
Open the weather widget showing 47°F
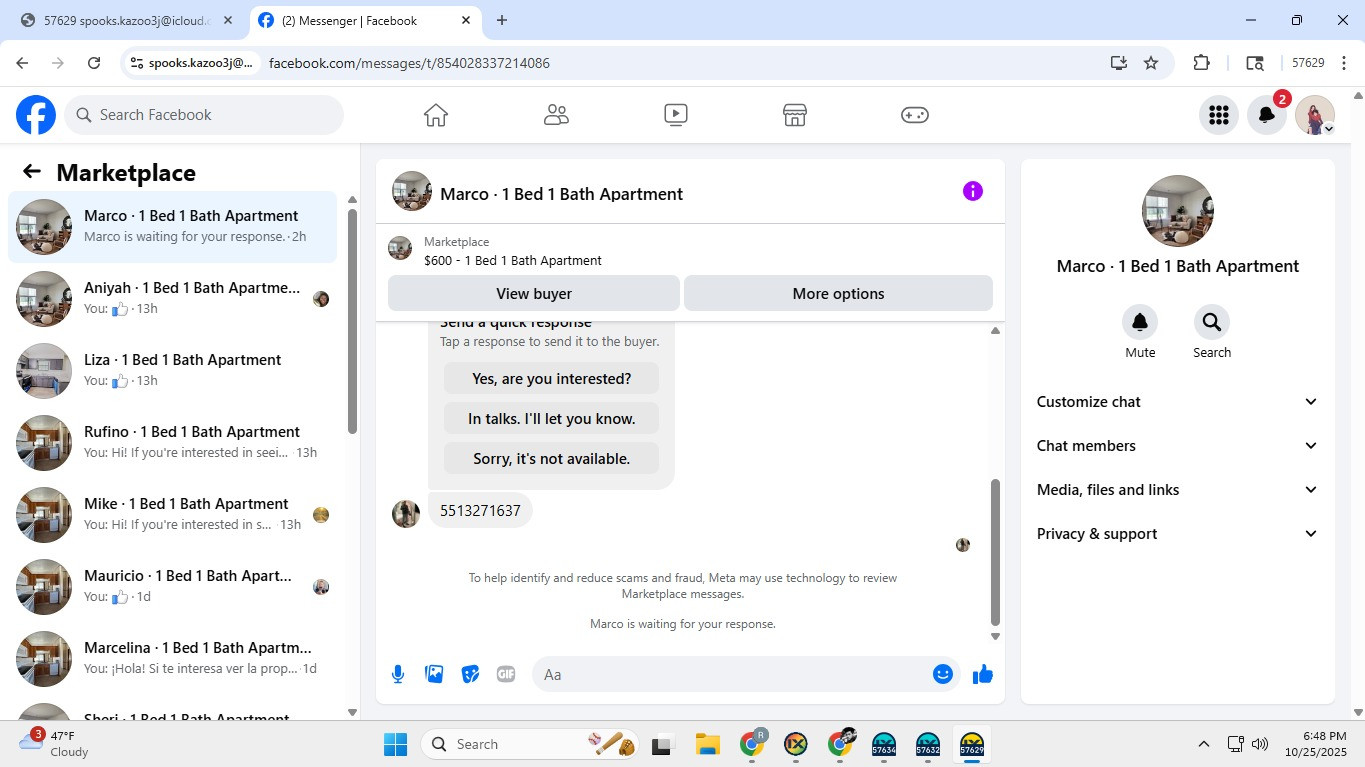[x=55, y=744]
